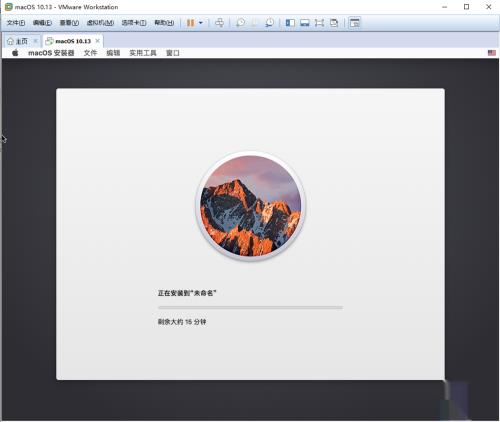The image size is (500, 422).
Task: Click the macOS Sierra mountain image
Action: pyautogui.click(x=250, y=206)
